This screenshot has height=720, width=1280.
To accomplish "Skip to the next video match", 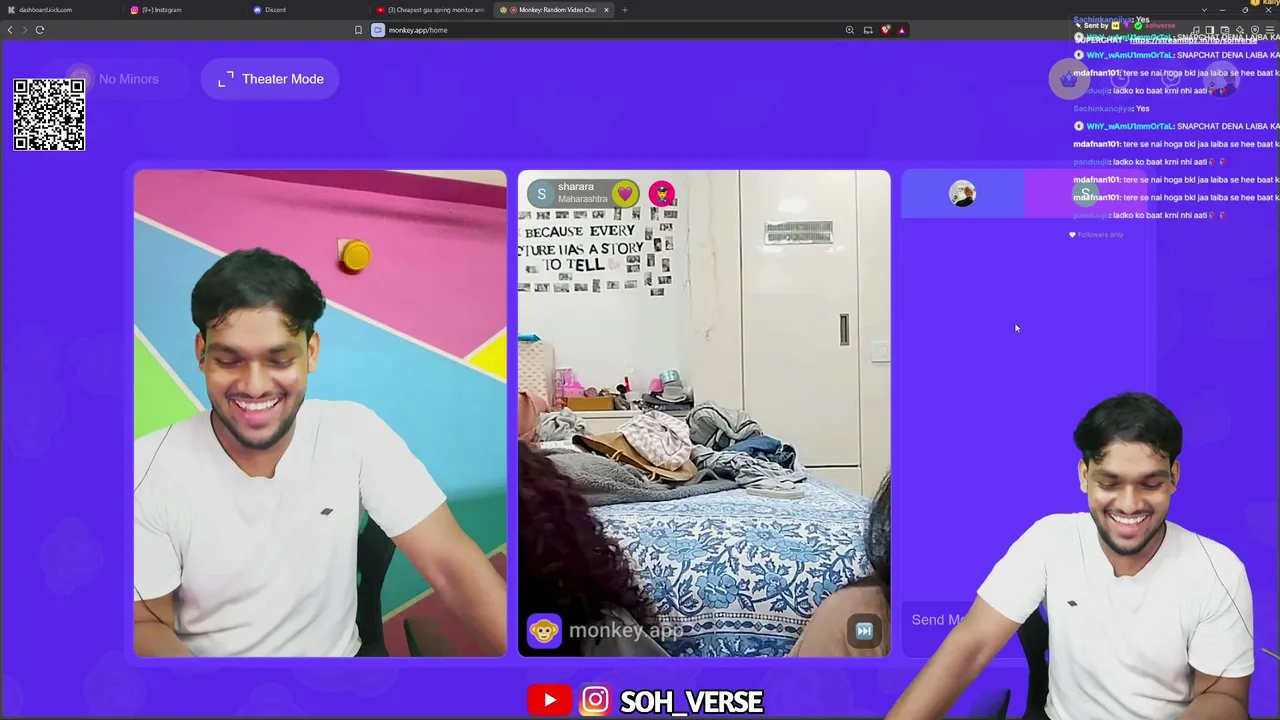I will tap(864, 631).
